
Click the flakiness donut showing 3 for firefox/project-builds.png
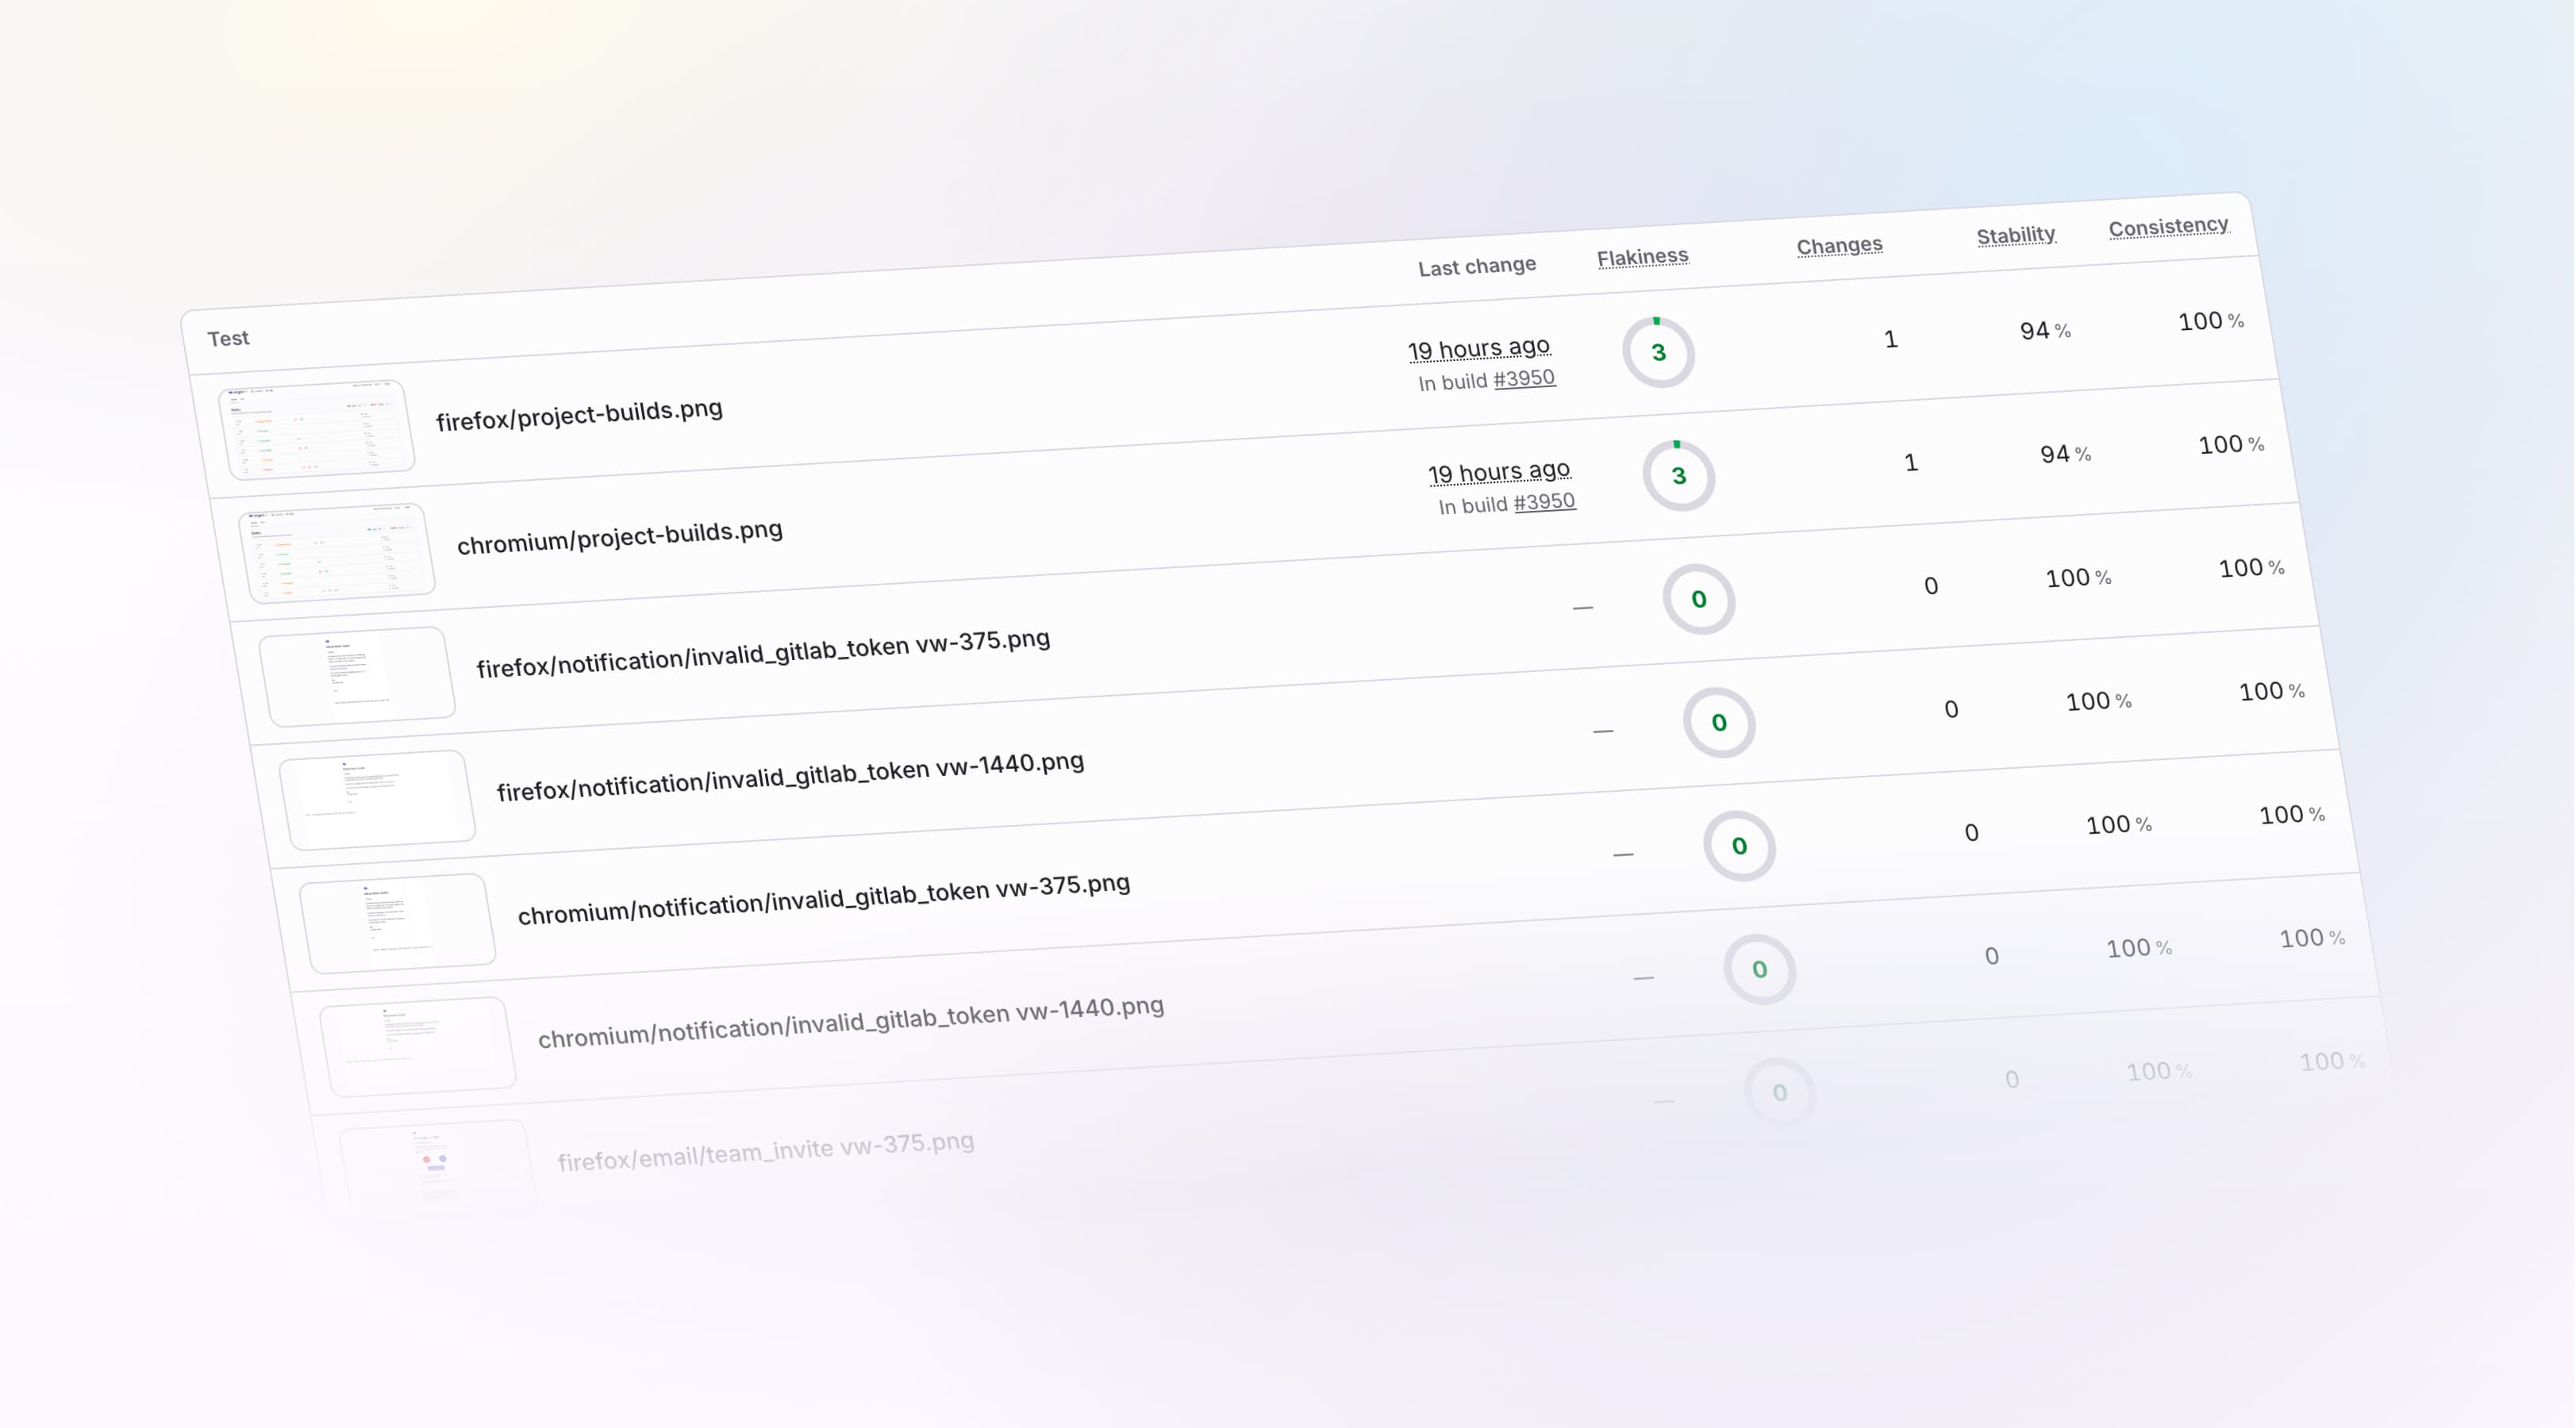coord(1657,351)
